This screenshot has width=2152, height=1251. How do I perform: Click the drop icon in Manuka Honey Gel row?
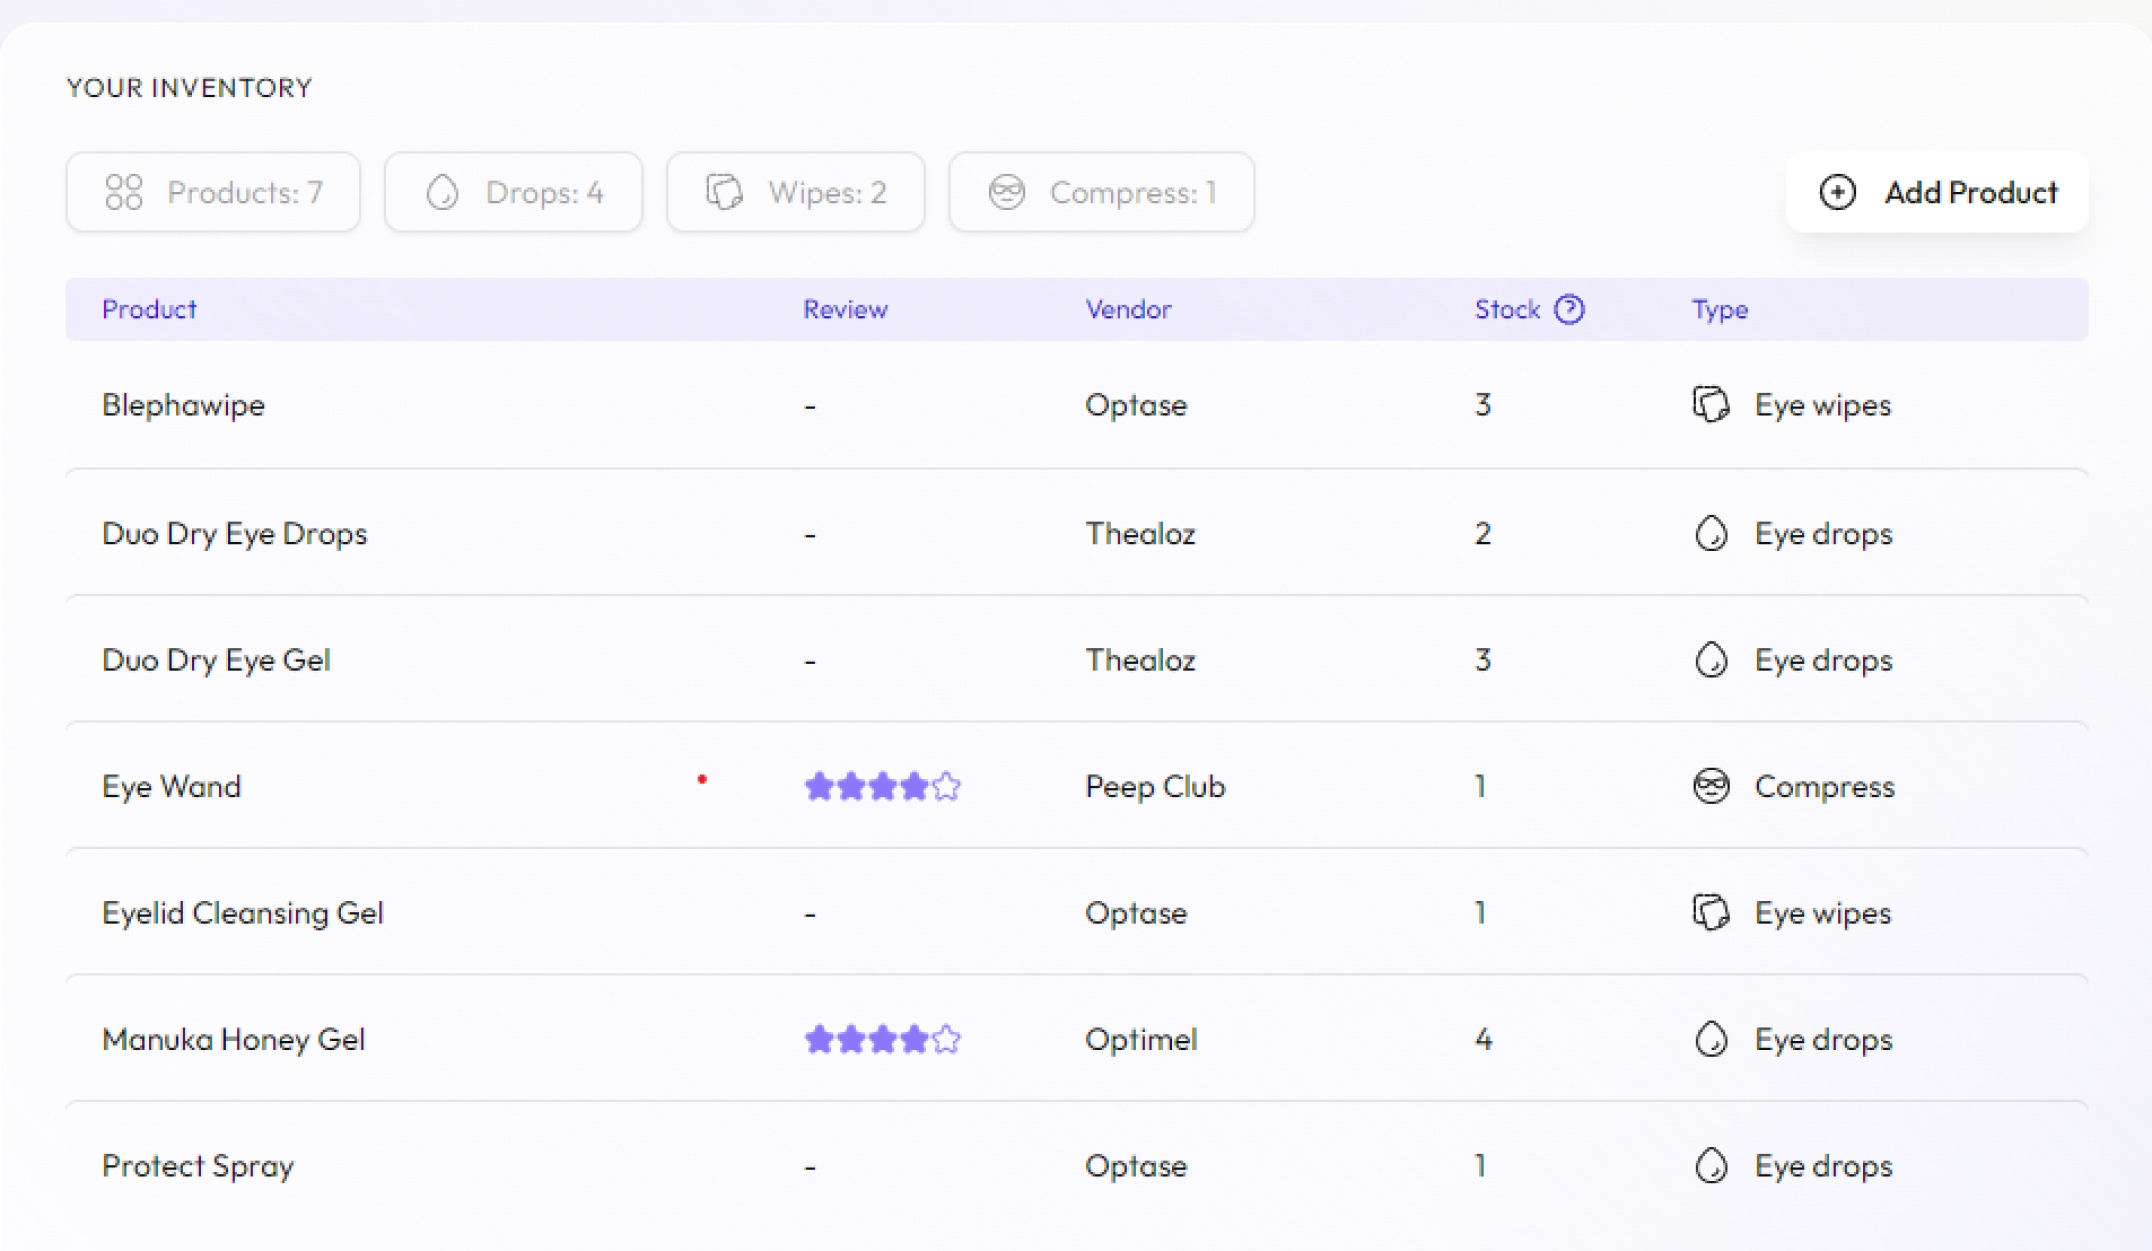tap(1711, 1039)
